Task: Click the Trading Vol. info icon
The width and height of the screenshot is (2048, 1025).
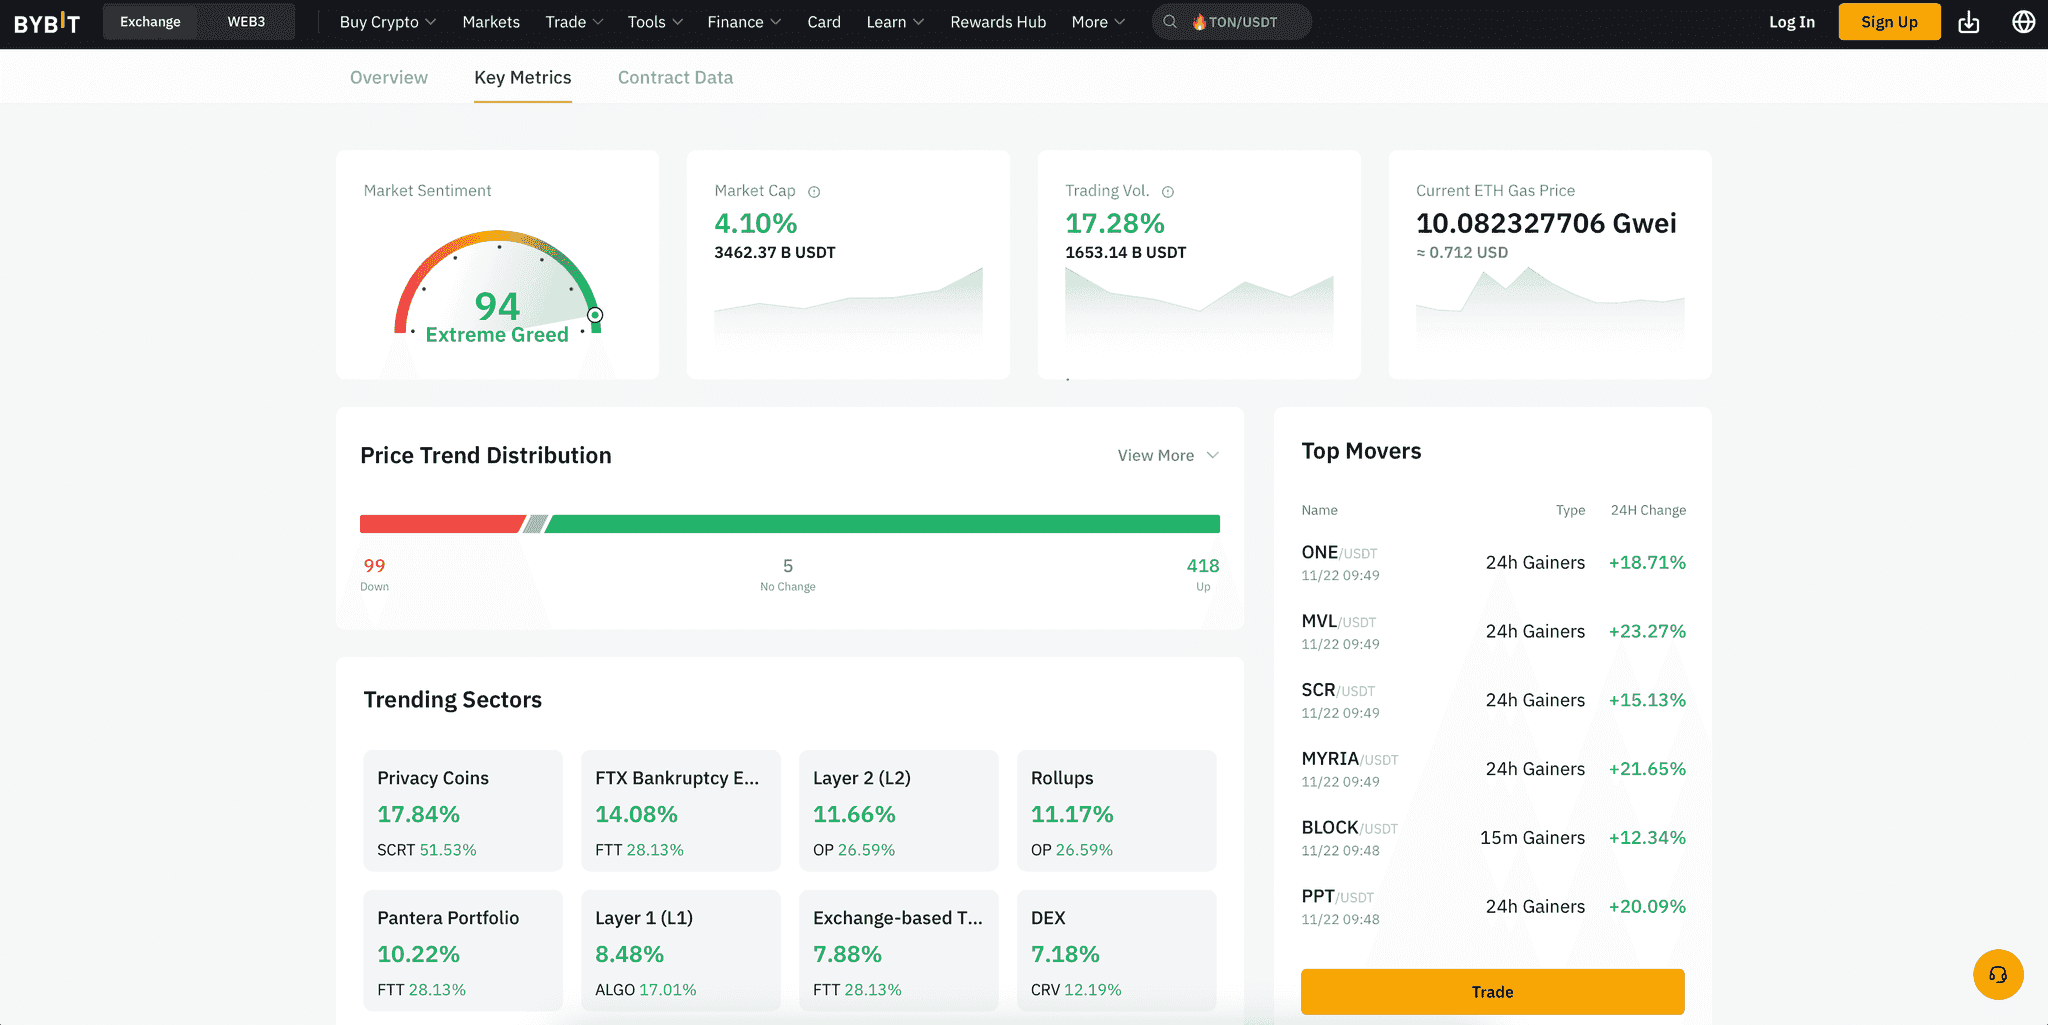Action: click(1167, 192)
